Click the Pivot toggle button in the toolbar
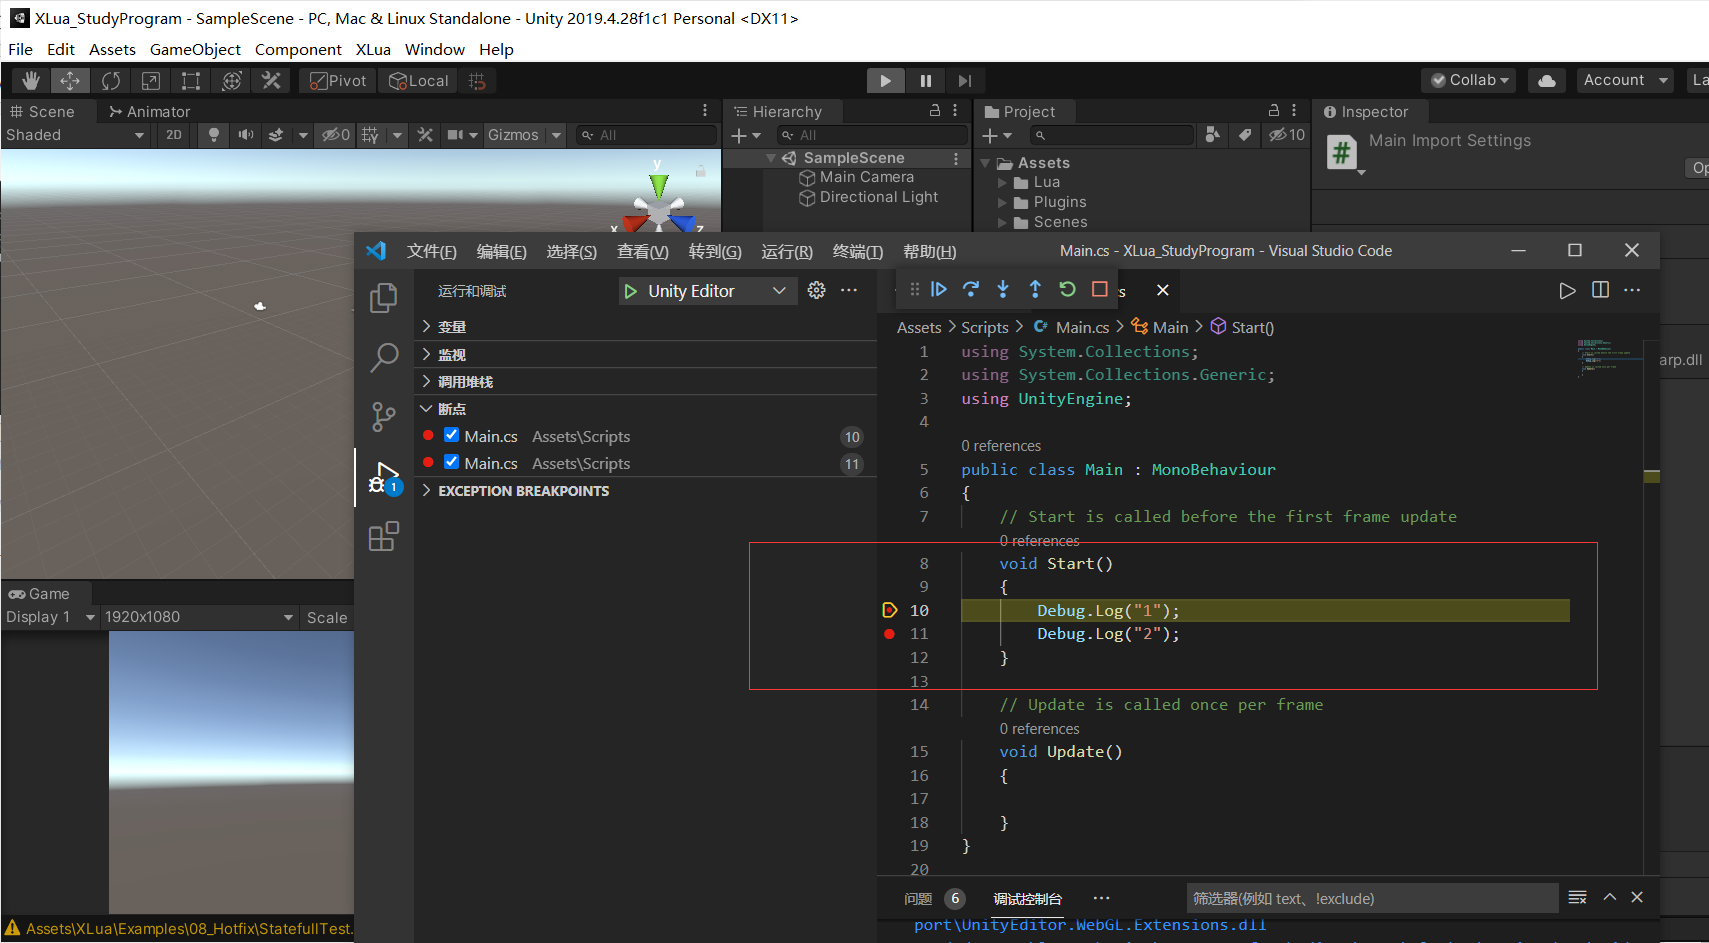Viewport: 1709px width, 943px height. (337, 80)
